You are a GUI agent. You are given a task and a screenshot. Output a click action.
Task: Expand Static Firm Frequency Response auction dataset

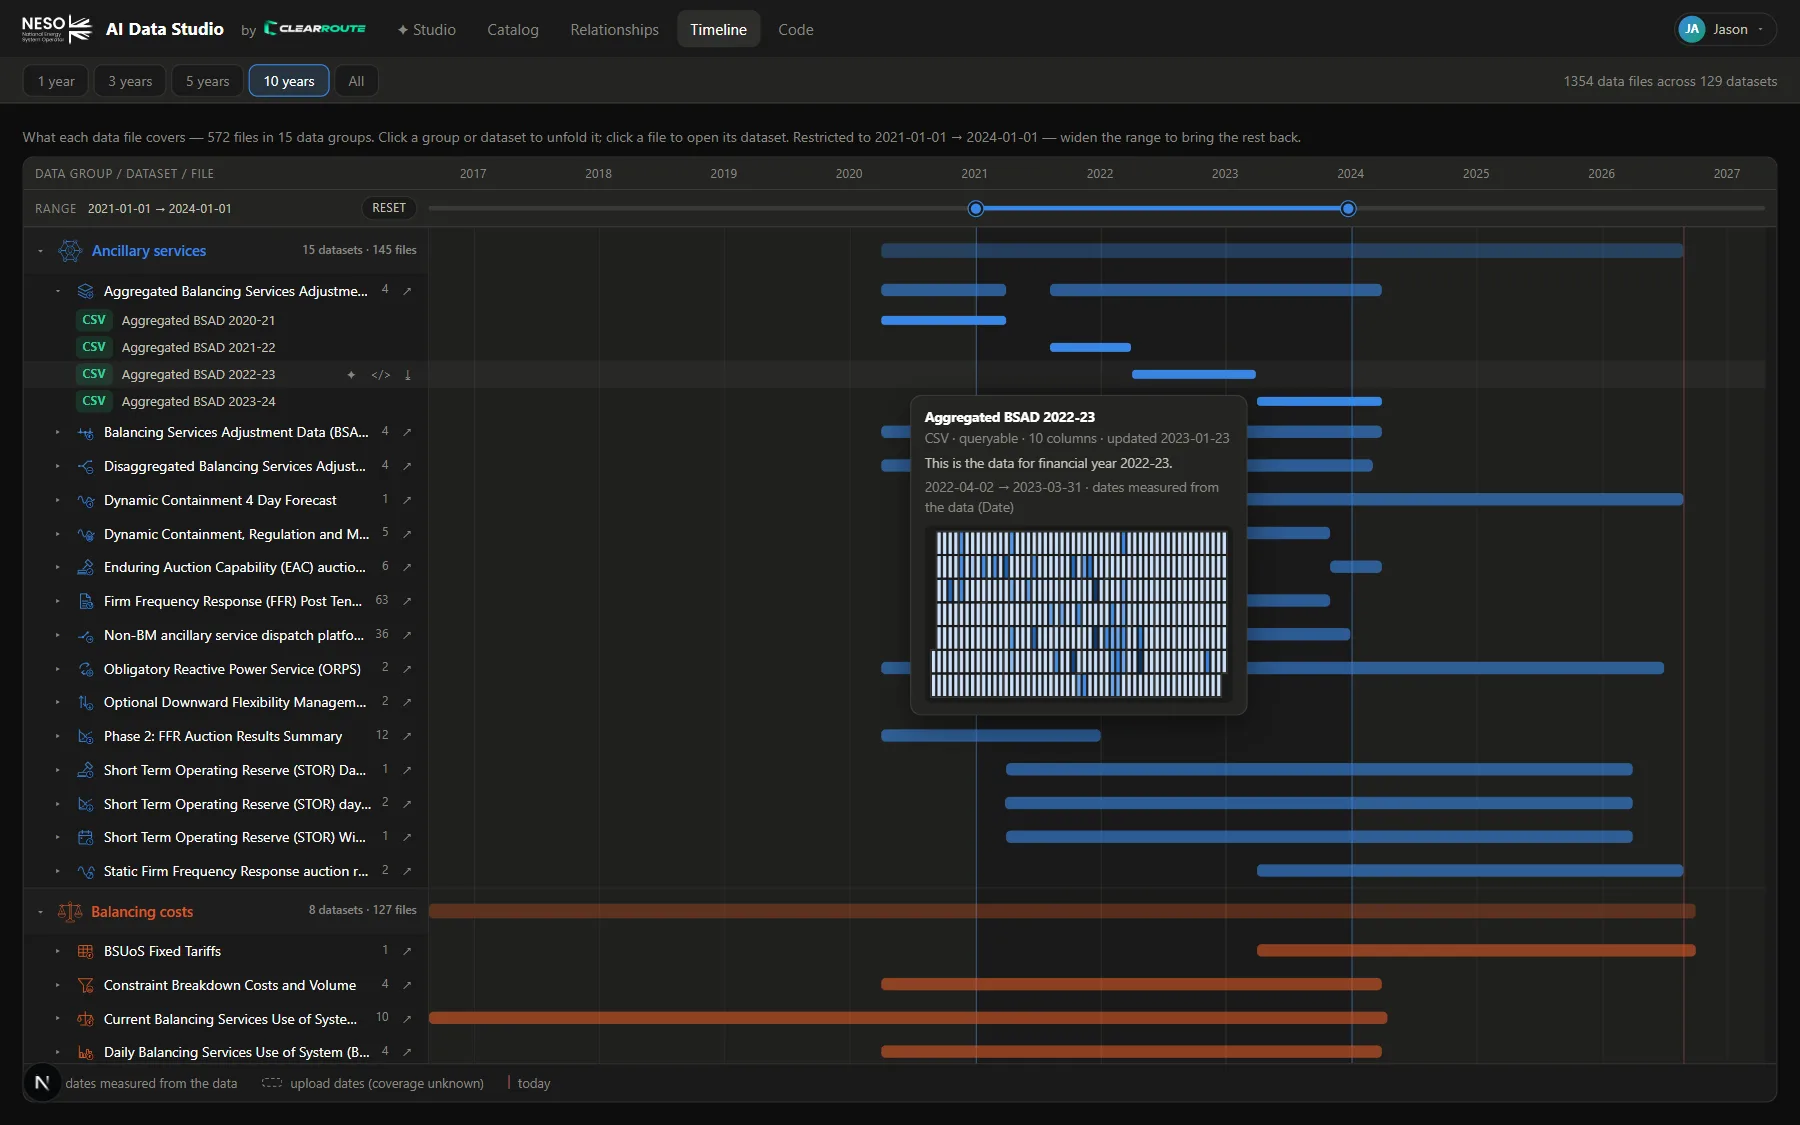[57, 871]
